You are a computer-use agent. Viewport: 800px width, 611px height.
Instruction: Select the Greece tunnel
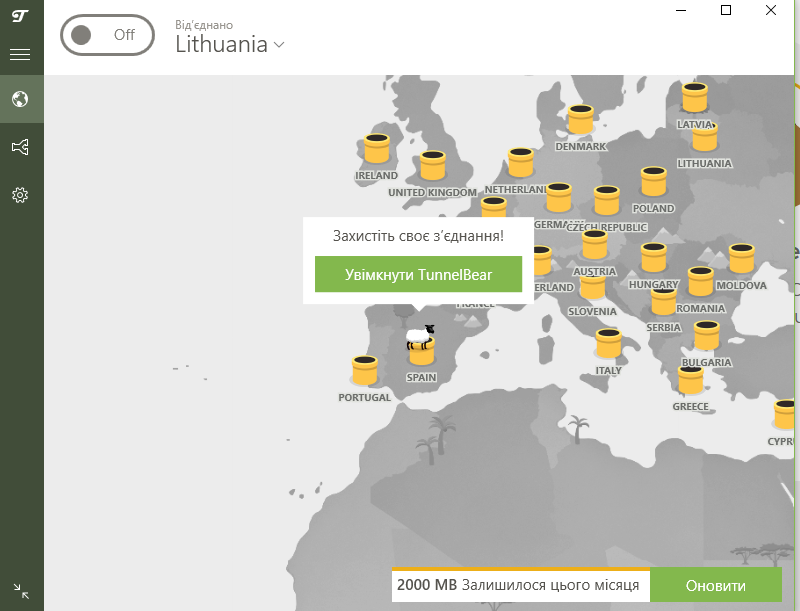click(691, 380)
